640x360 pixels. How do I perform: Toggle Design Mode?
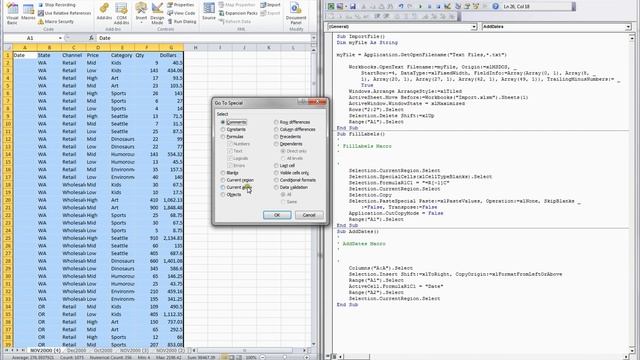[x=157, y=13]
